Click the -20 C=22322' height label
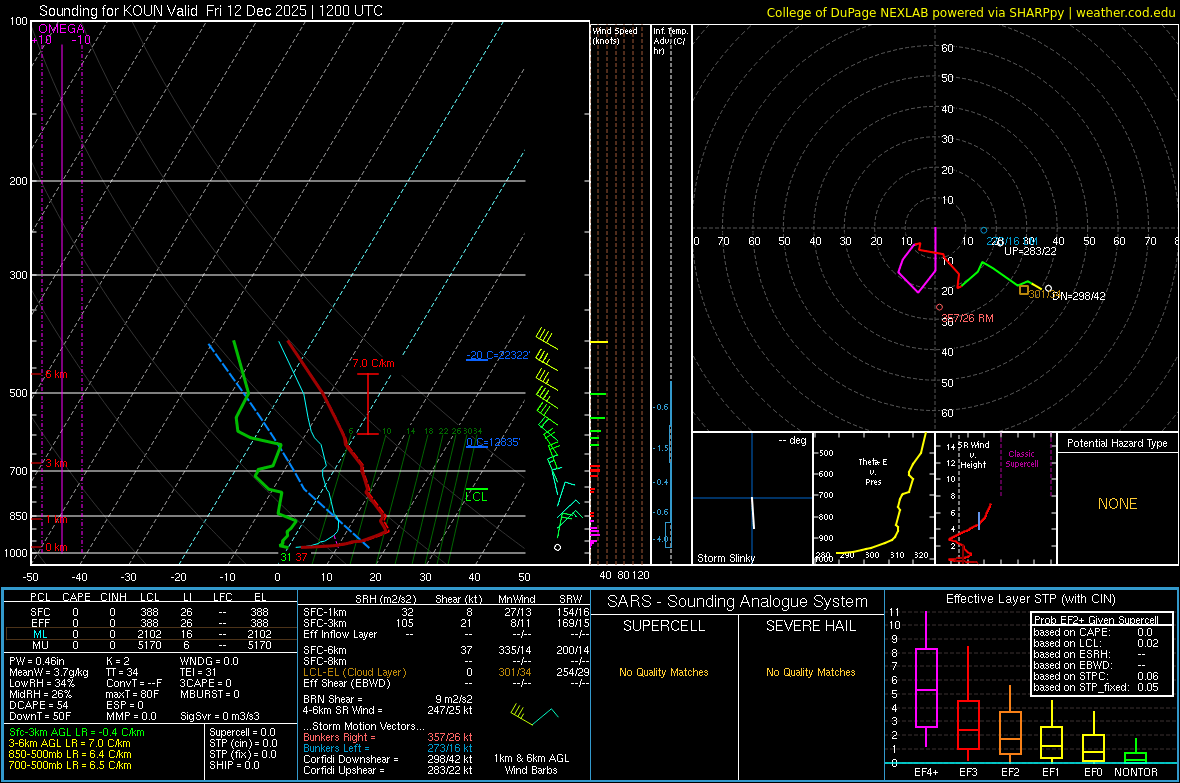This screenshot has width=1180, height=783. pos(498,355)
